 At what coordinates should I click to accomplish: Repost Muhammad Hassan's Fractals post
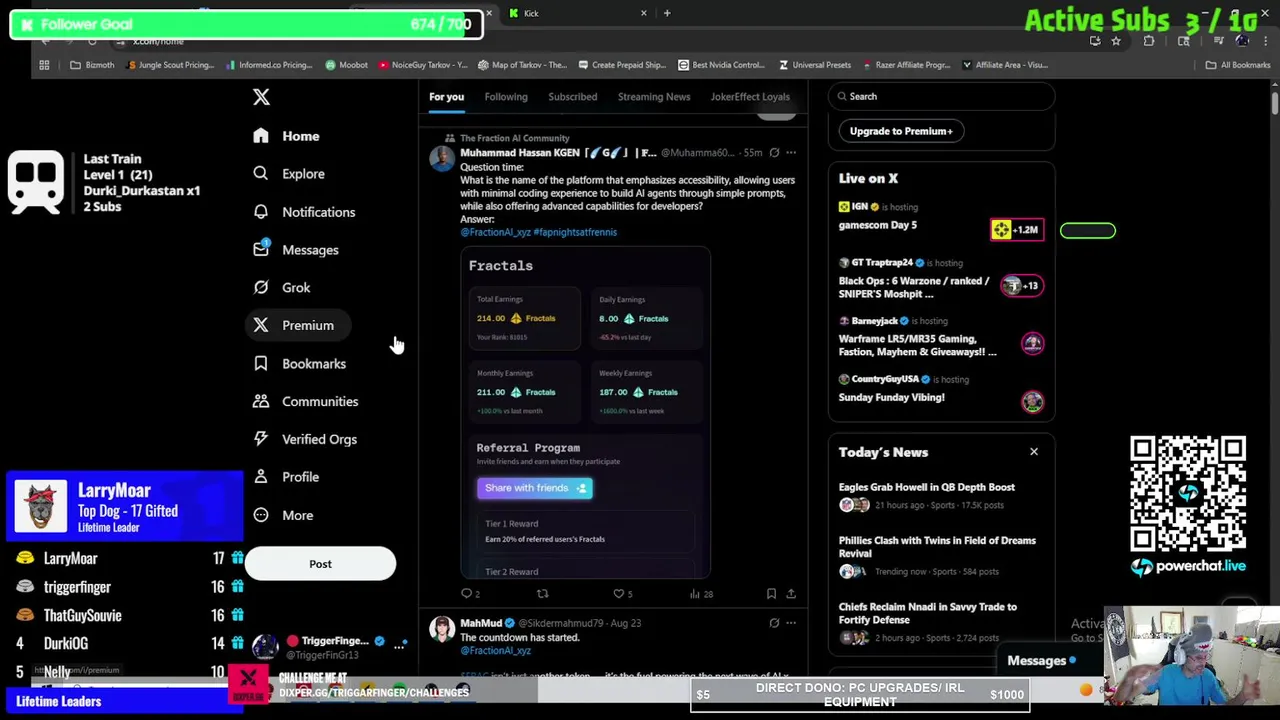[542, 594]
